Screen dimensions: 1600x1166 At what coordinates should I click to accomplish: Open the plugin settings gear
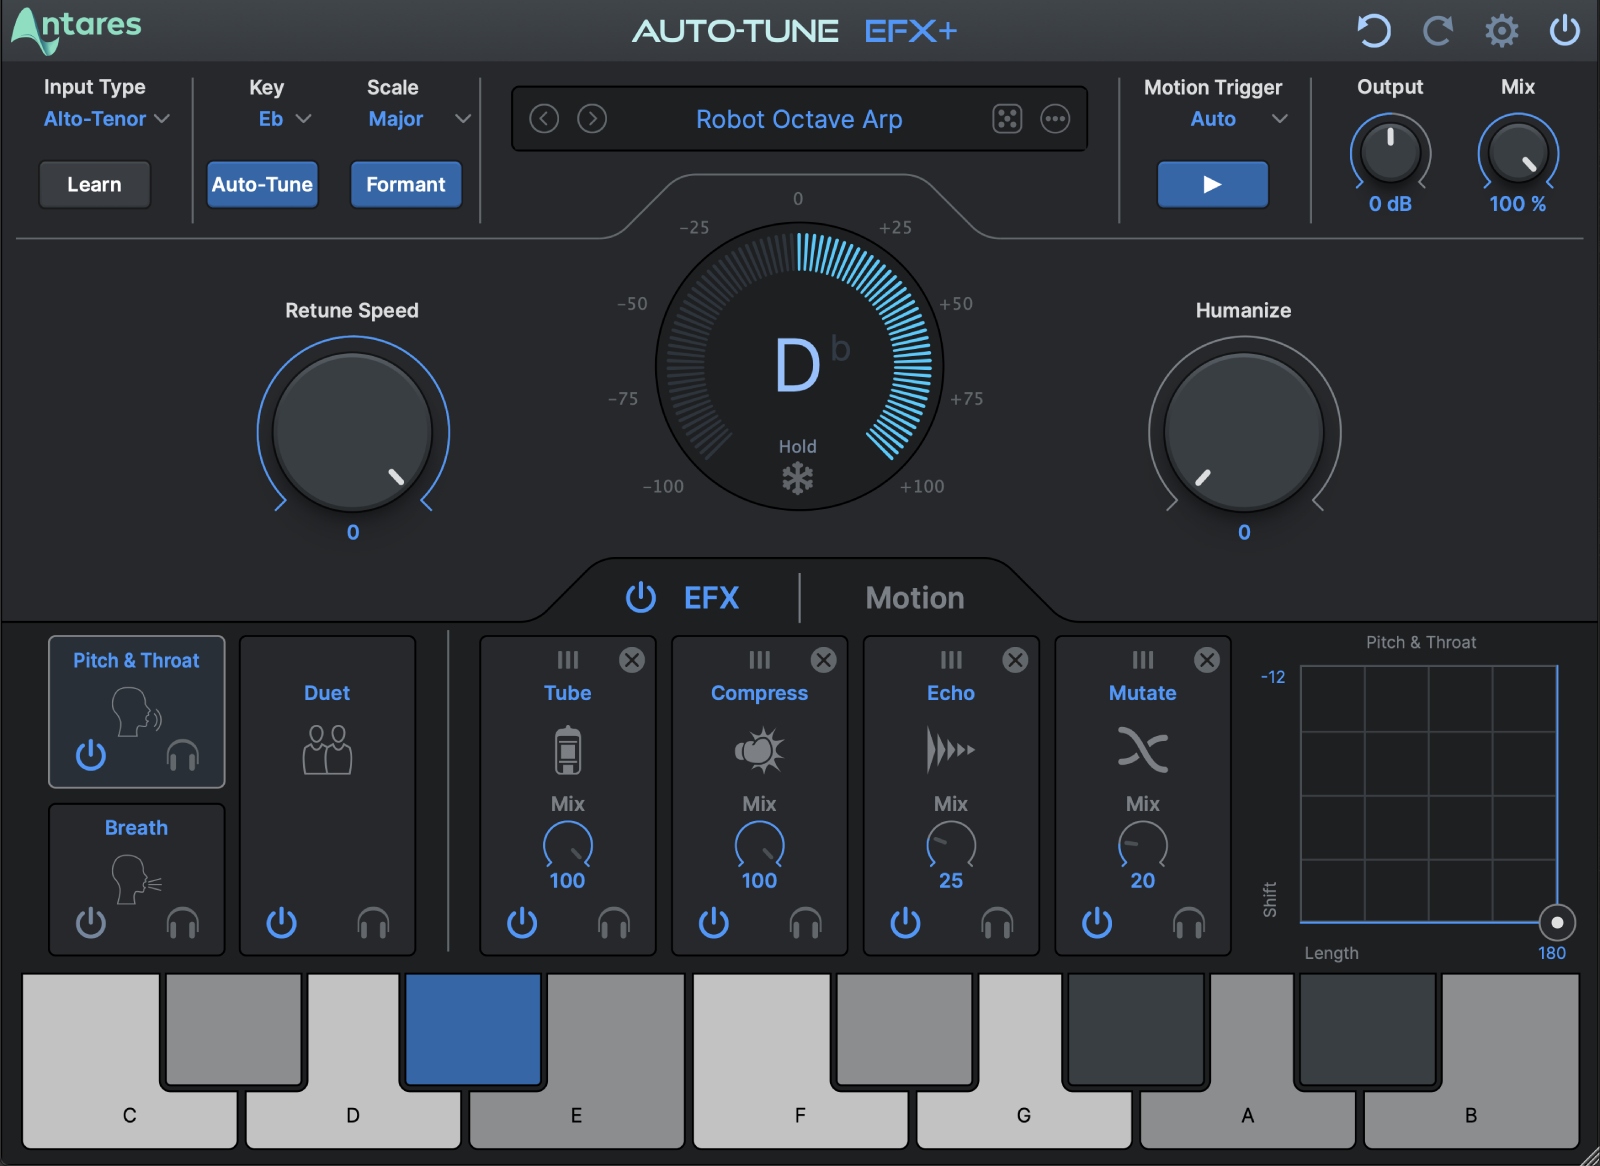point(1501,30)
